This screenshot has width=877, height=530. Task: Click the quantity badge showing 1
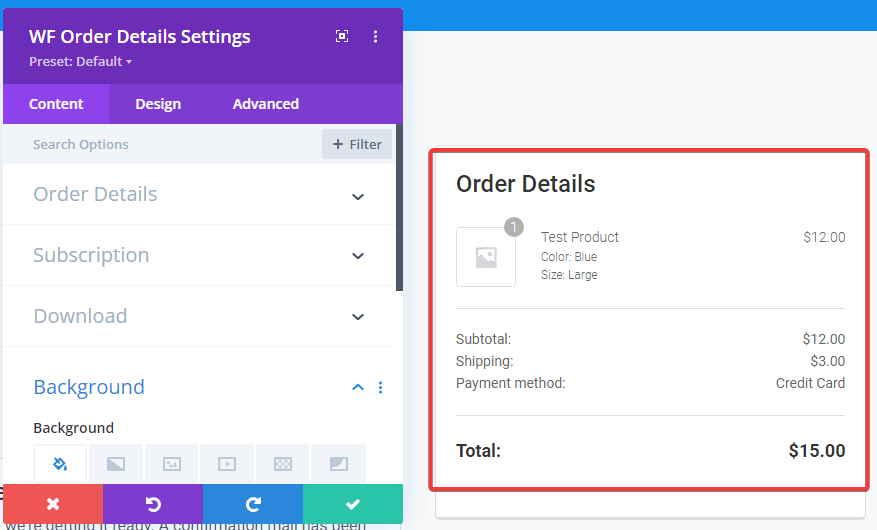point(514,227)
